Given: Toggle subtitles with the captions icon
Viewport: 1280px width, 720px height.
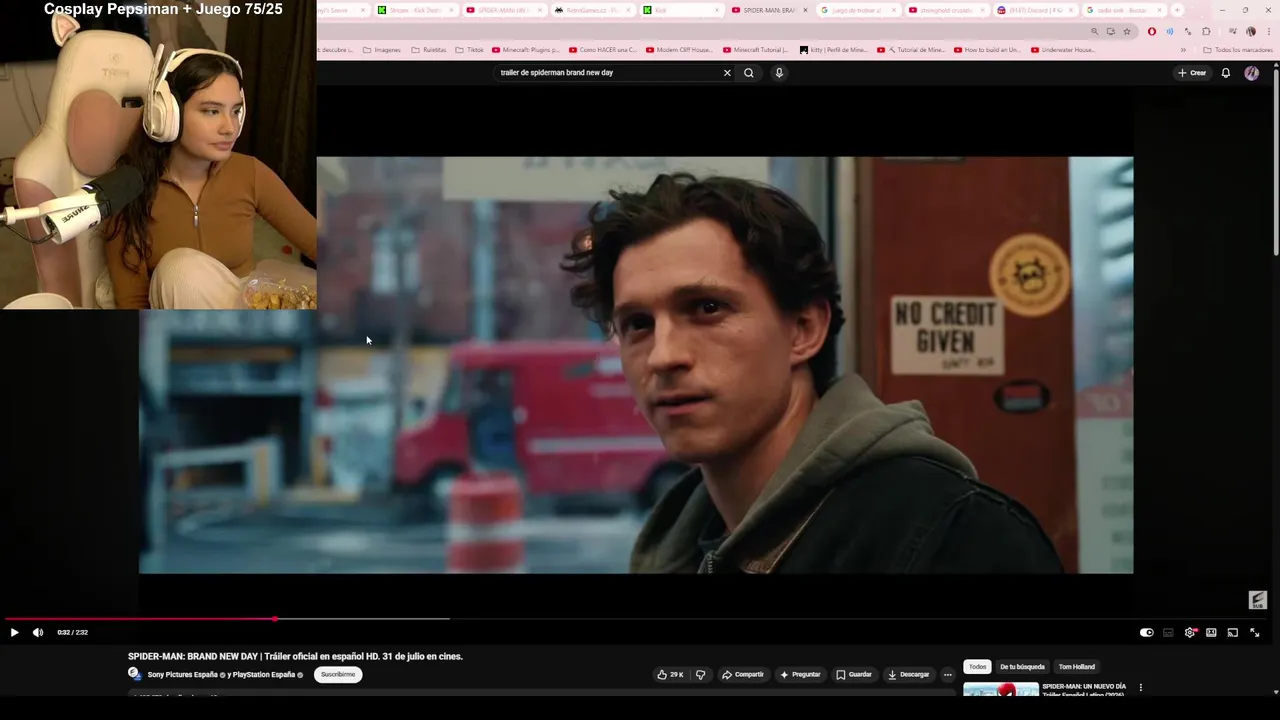Looking at the screenshot, I should click(1168, 632).
